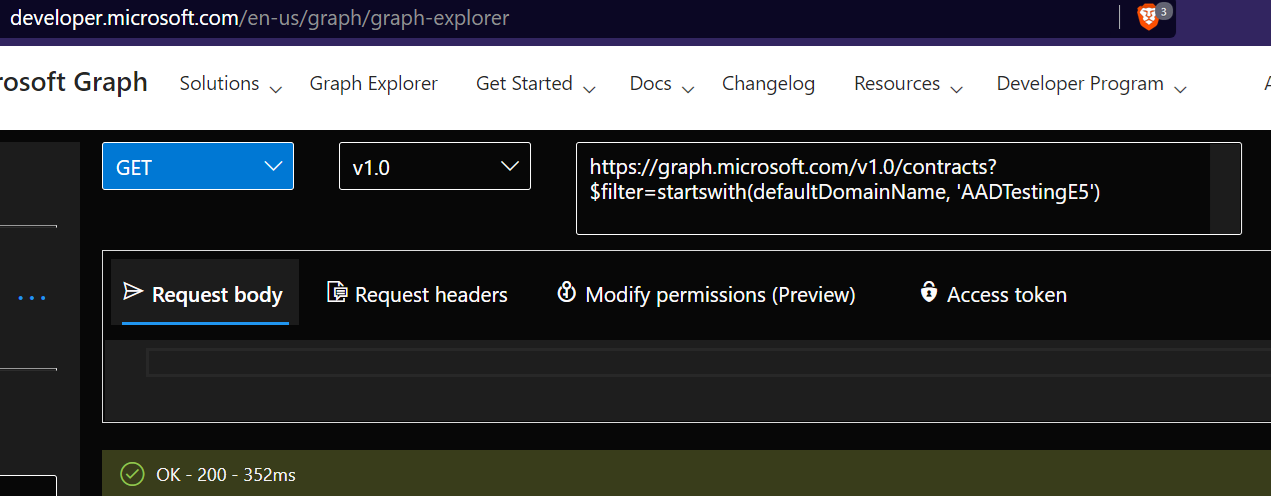
Task: Switch to Modify permissions (Preview) tab
Action: pos(707,294)
